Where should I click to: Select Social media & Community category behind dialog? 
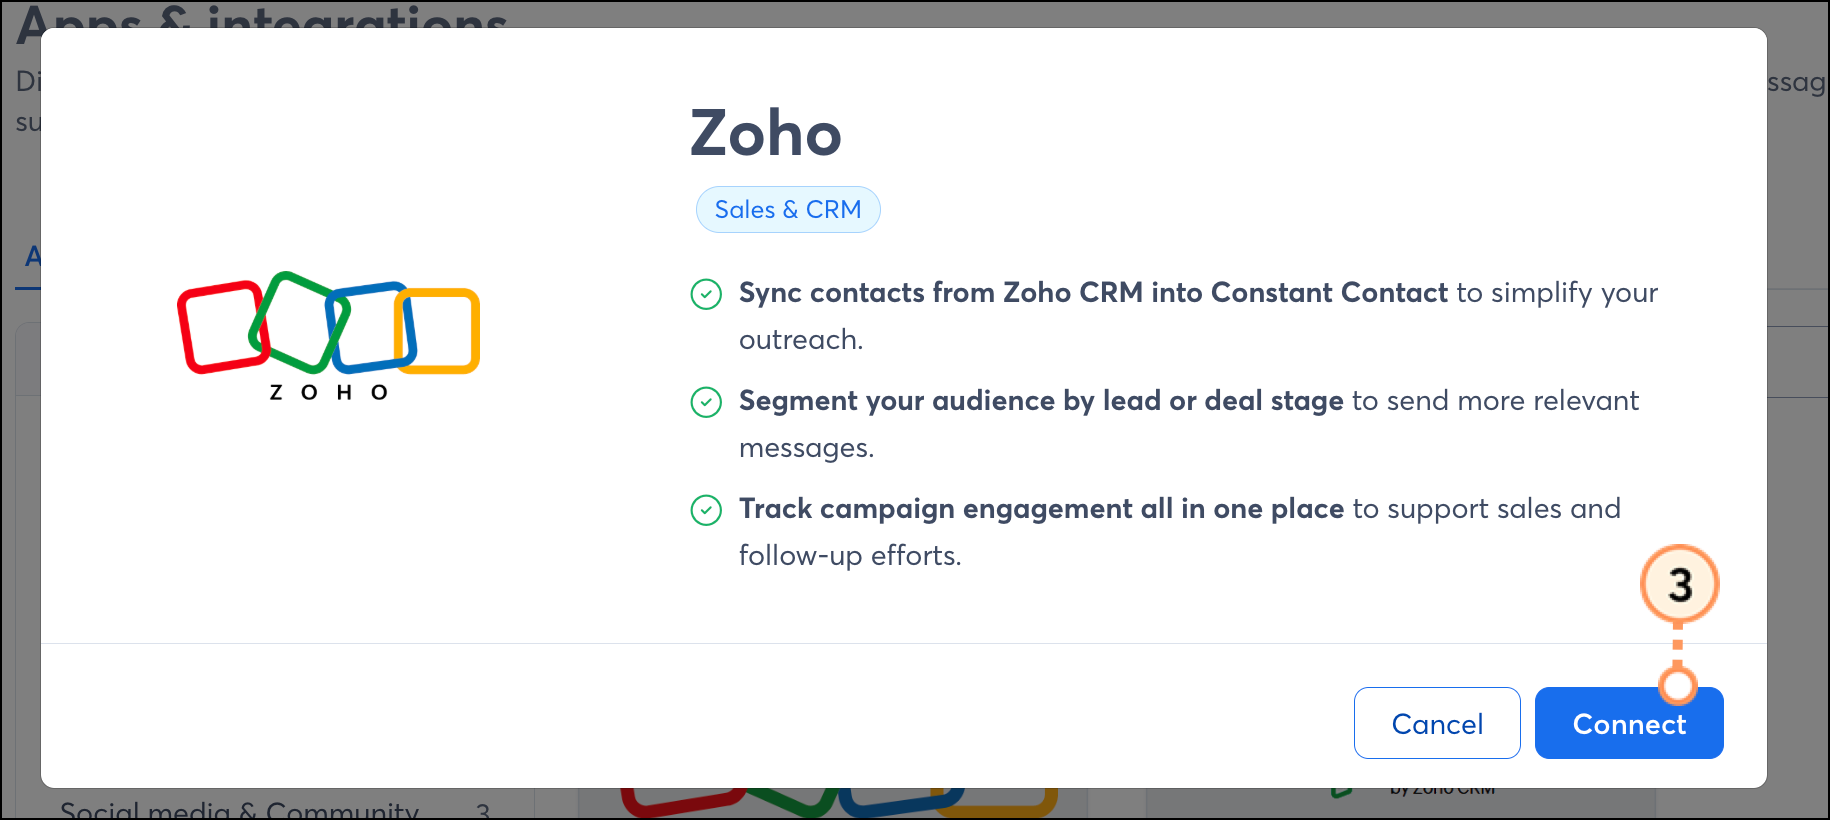point(240,806)
